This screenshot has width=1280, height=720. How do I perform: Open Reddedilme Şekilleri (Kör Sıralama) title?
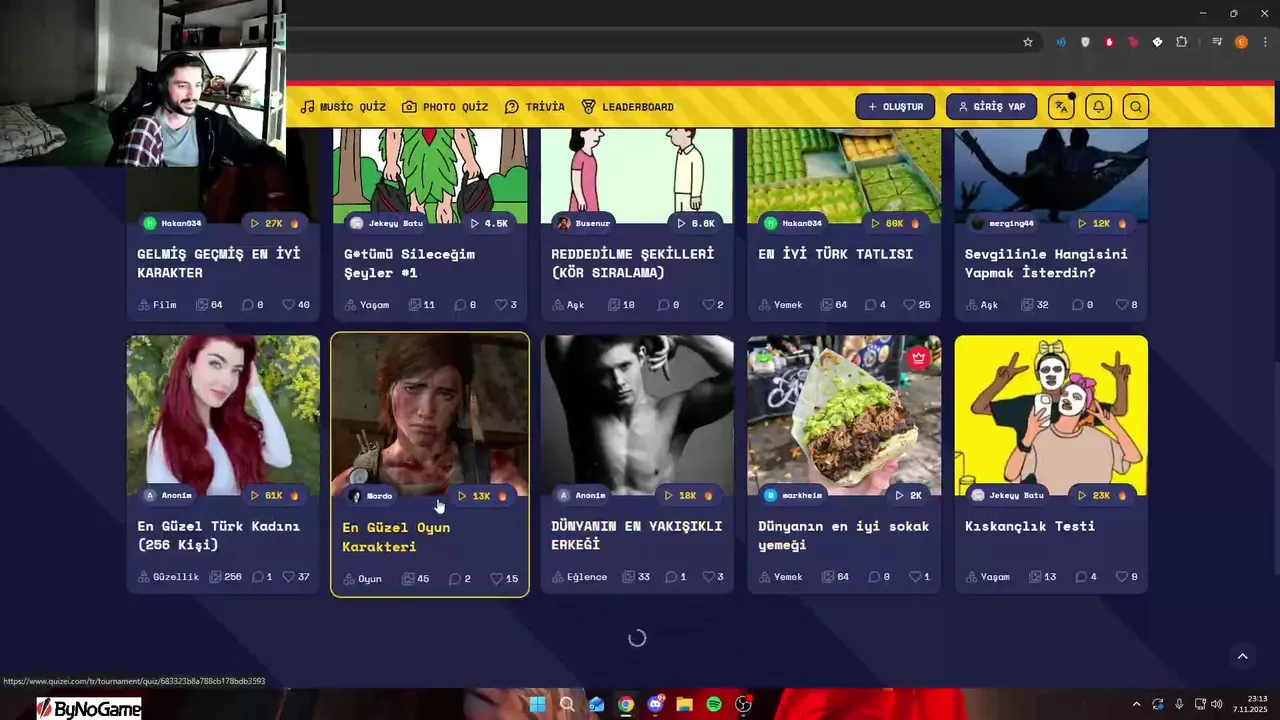(632, 263)
